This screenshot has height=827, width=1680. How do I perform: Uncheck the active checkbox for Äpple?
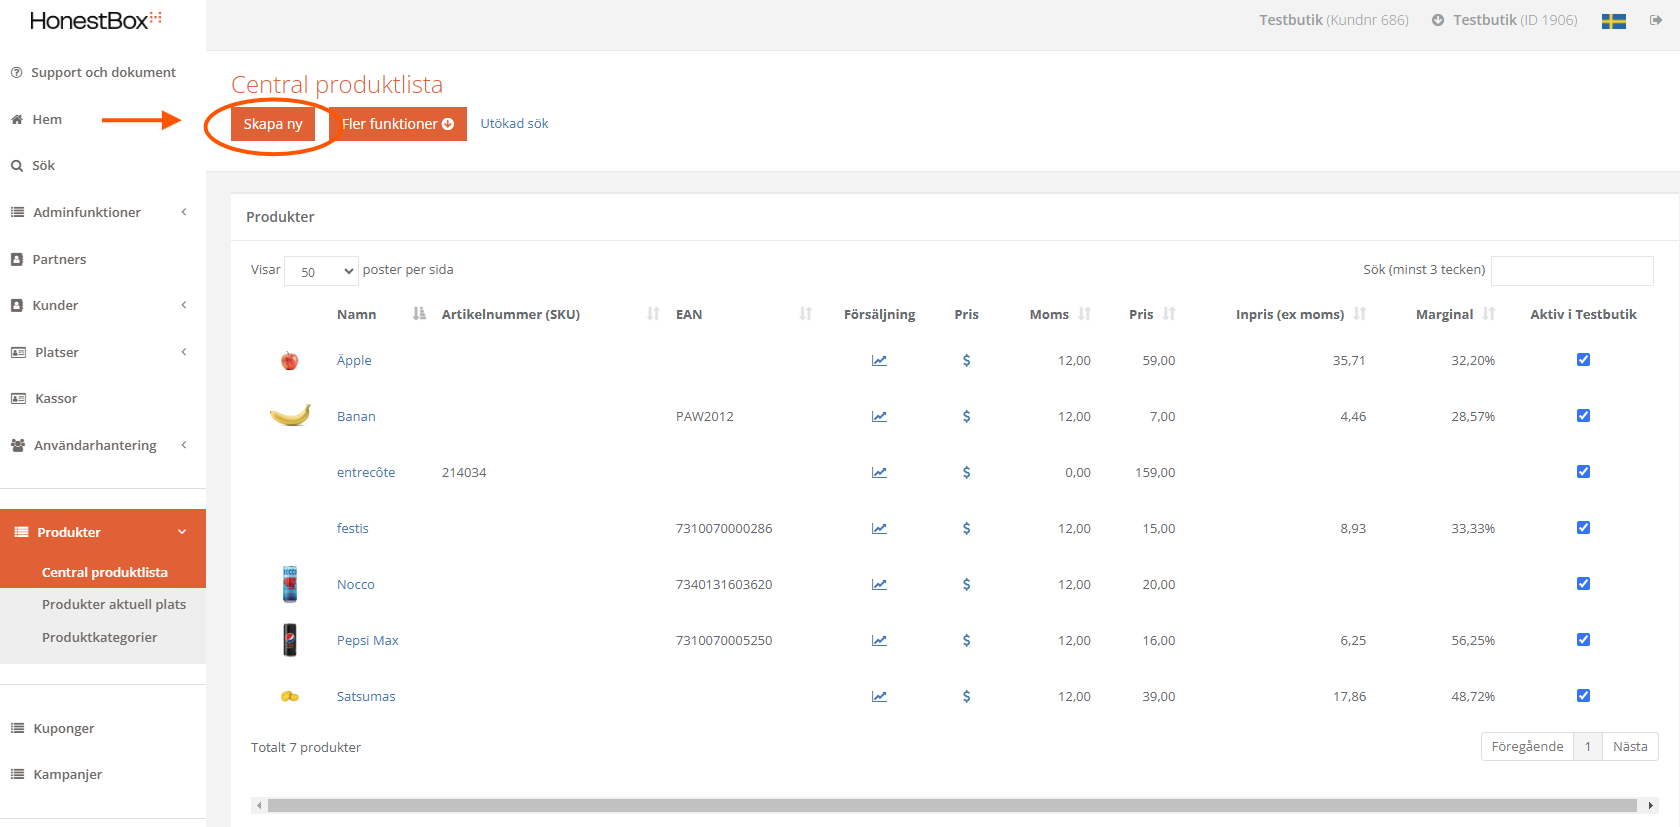pos(1583,360)
